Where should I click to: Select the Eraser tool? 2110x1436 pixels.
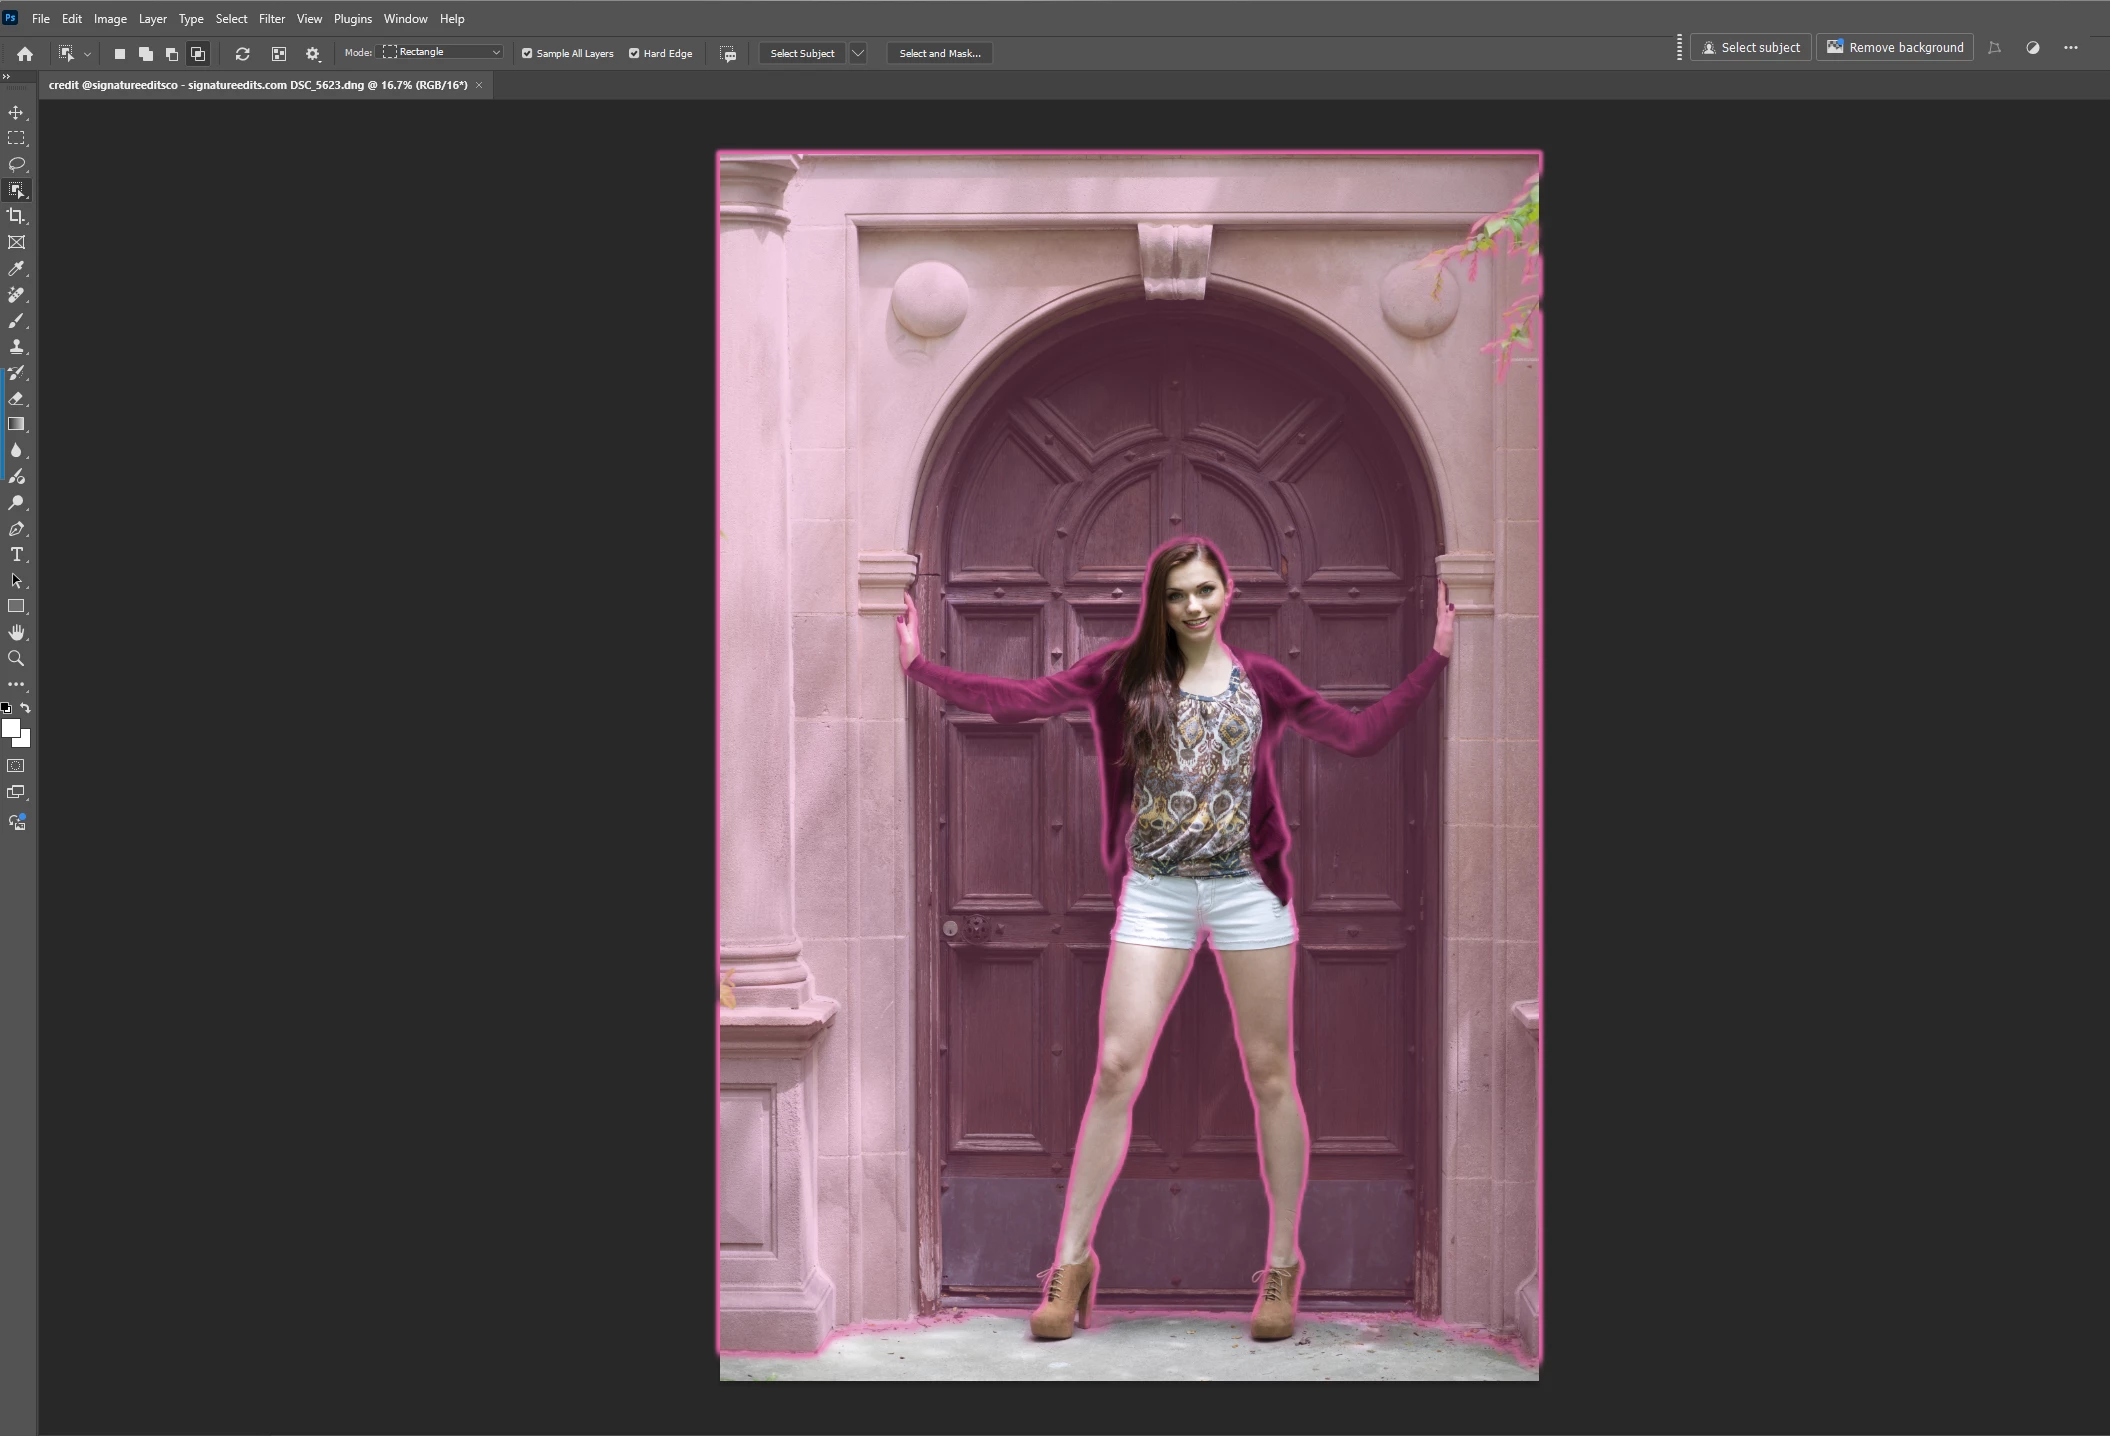16,398
